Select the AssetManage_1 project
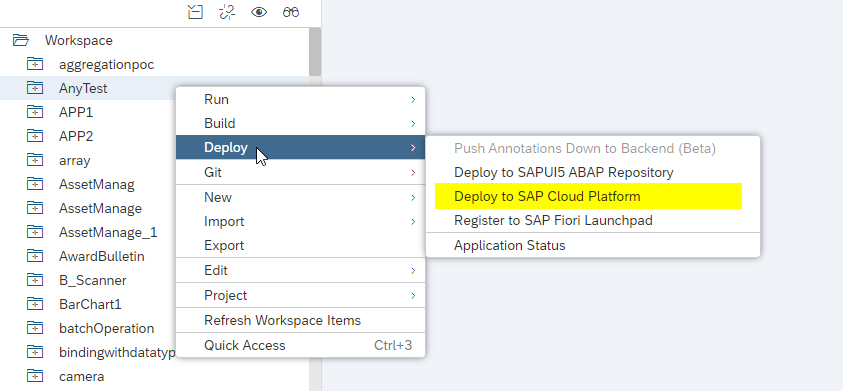The image size is (843, 391). [x=108, y=232]
